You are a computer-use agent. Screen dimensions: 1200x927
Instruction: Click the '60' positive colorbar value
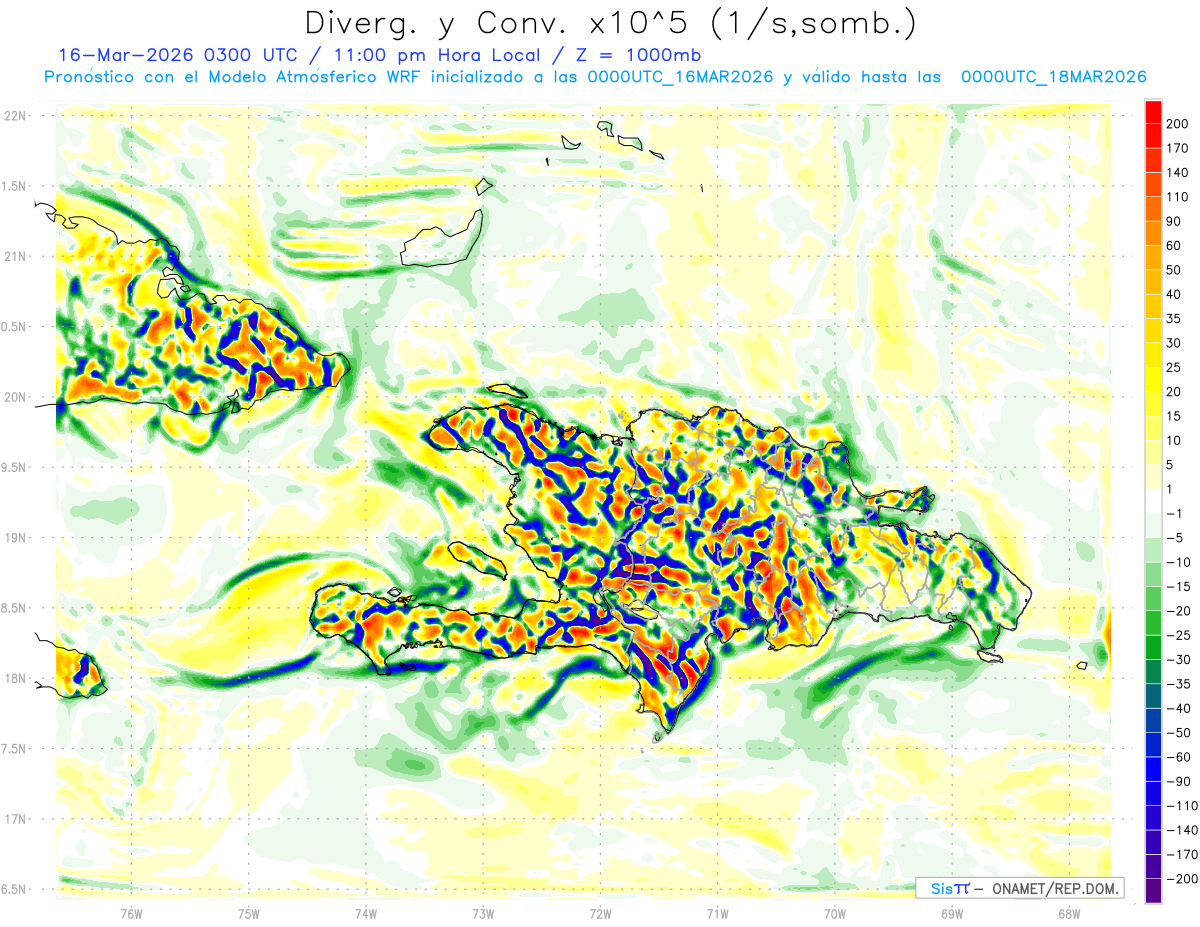pos(1174,245)
